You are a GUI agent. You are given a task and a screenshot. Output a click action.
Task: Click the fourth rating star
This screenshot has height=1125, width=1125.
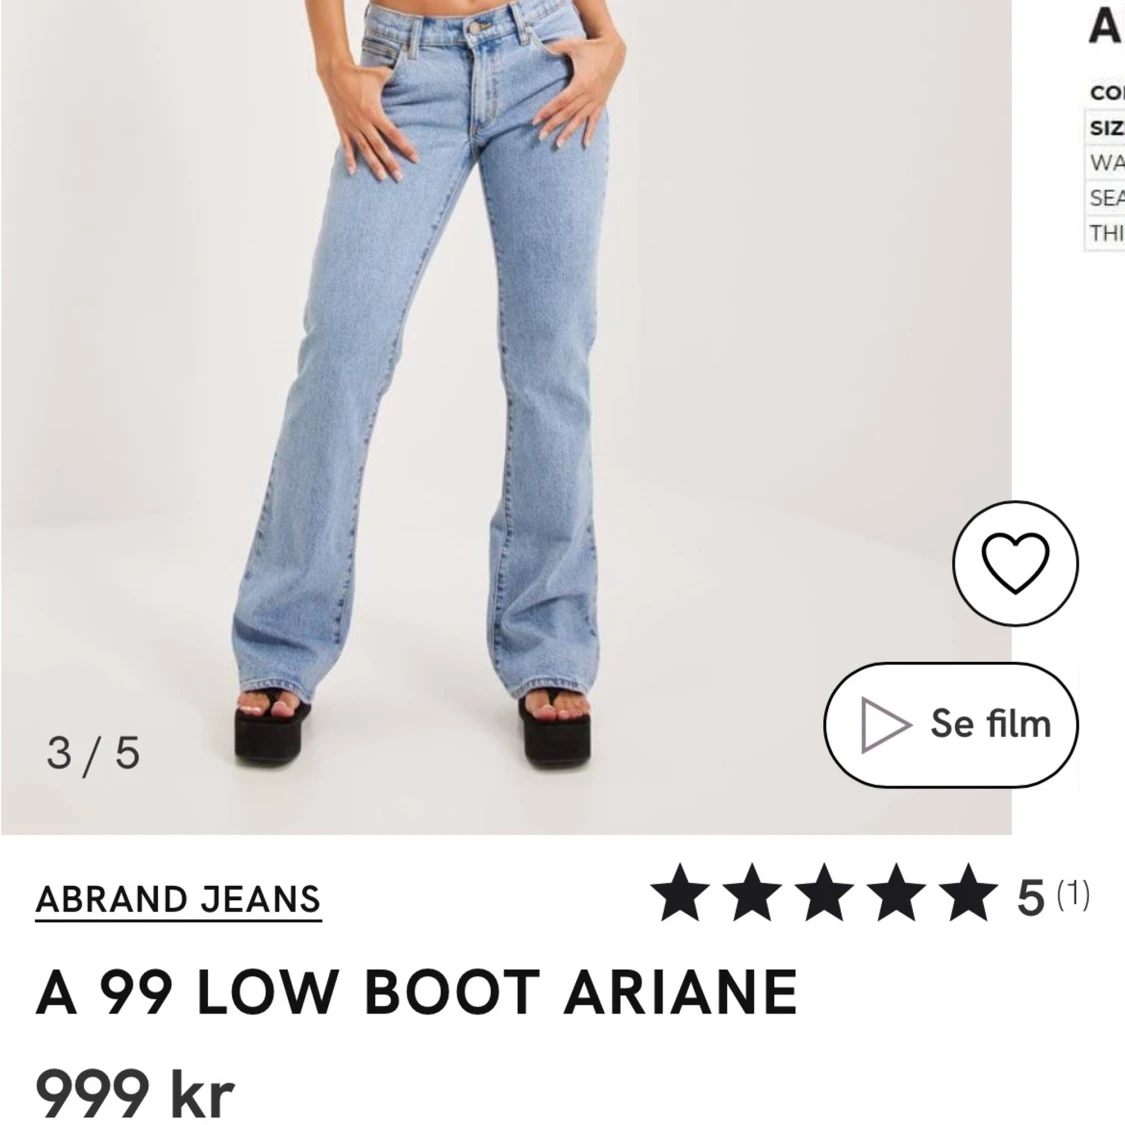click(896, 892)
